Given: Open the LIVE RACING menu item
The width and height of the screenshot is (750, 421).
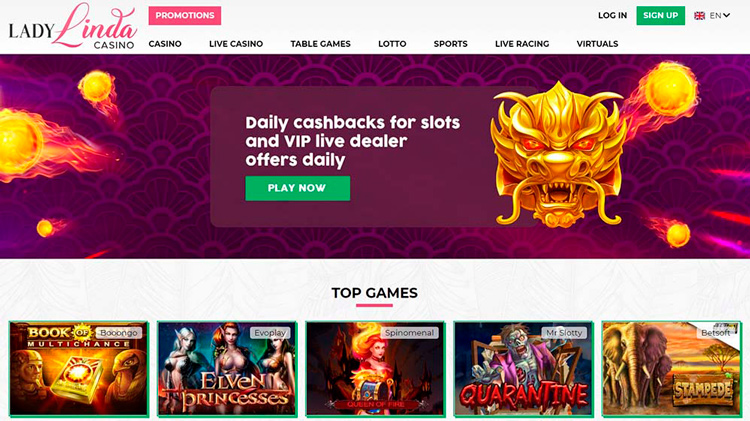Looking at the screenshot, I should point(522,44).
